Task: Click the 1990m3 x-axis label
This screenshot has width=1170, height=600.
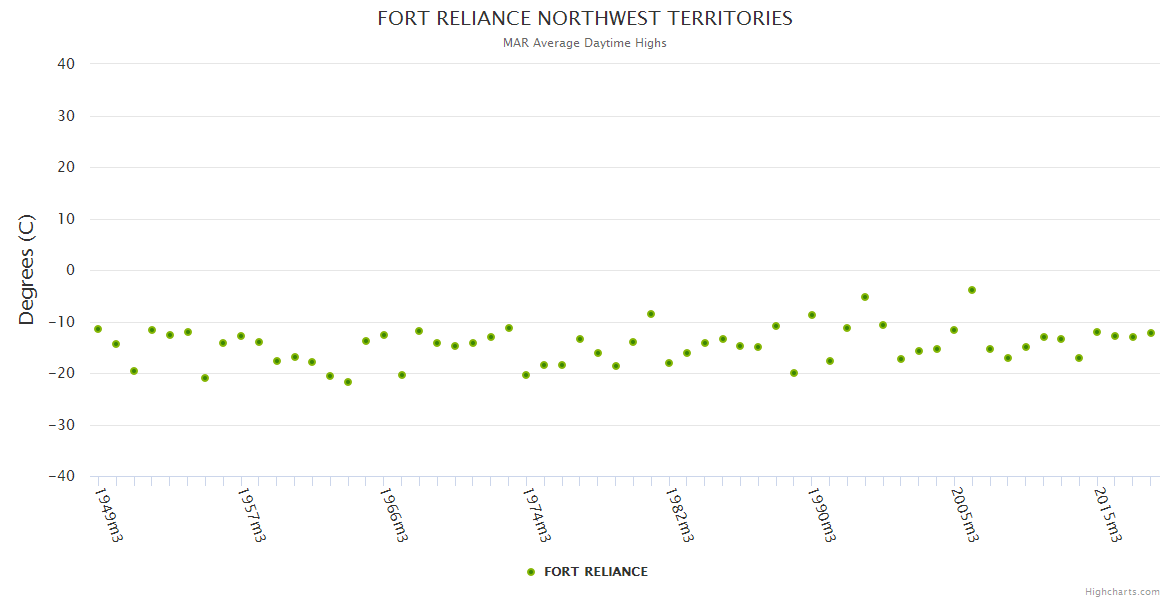Action: (821, 514)
